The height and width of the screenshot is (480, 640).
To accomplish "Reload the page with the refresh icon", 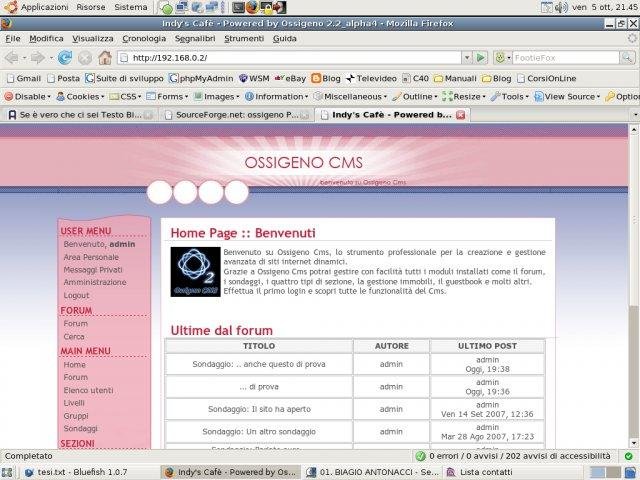I will 65,58.
